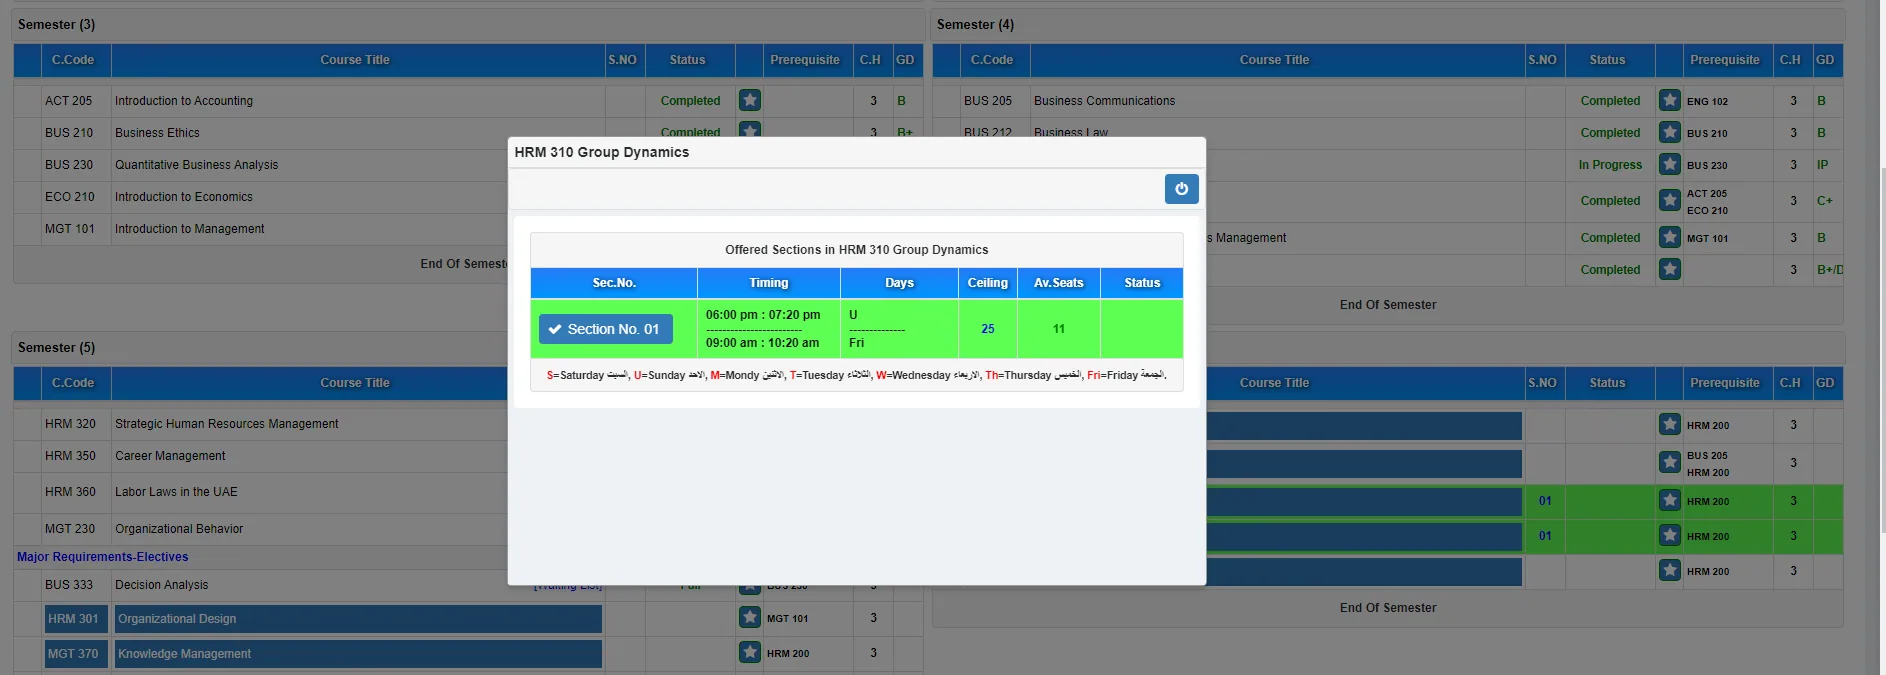The width and height of the screenshot is (1886, 675).
Task: Click HRM 320 course code
Action: [x=70, y=424]
